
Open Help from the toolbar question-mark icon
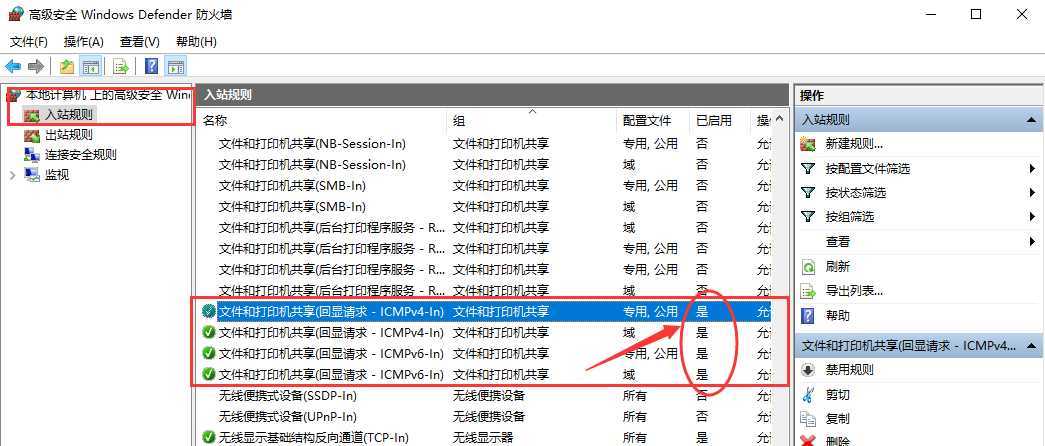(x=151, y=66)
